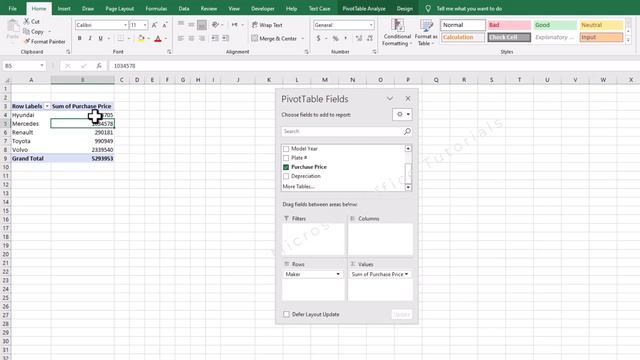Click Tell me what you want to do
The width and height of the screenshot is (640, 360).
click(469, 9)
